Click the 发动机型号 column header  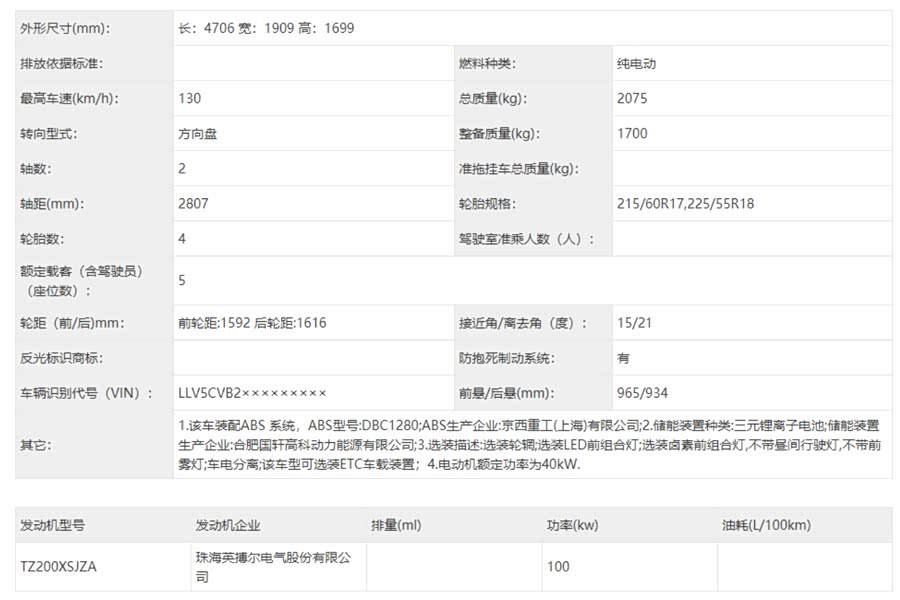[x=52, y=525]
